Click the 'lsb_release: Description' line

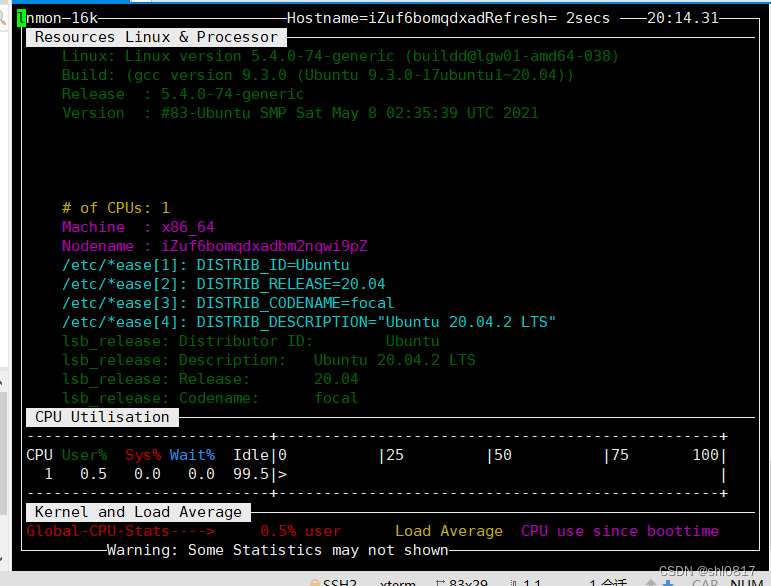[268, 360]
